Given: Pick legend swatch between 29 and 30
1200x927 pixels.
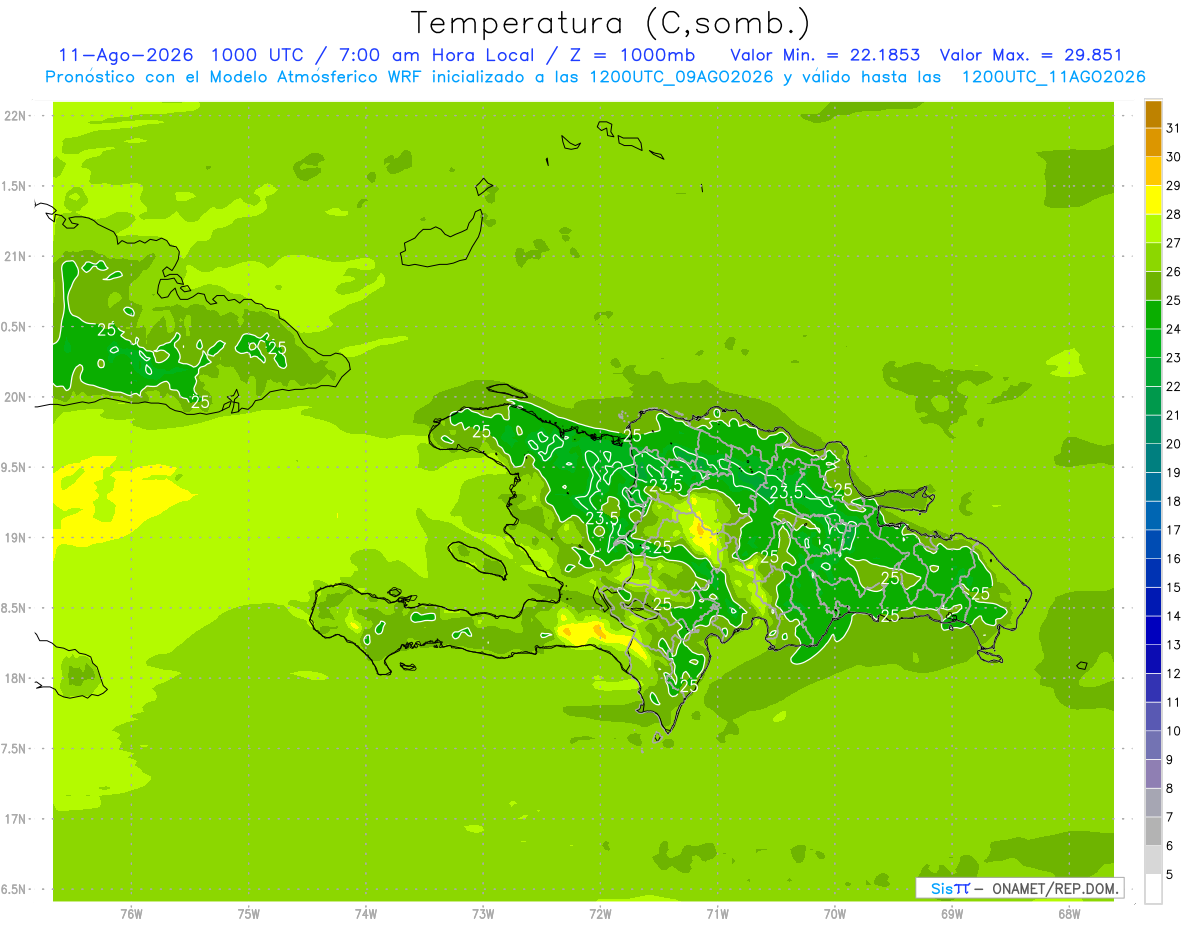Looking at the screenshot, I should point(1153,172).
